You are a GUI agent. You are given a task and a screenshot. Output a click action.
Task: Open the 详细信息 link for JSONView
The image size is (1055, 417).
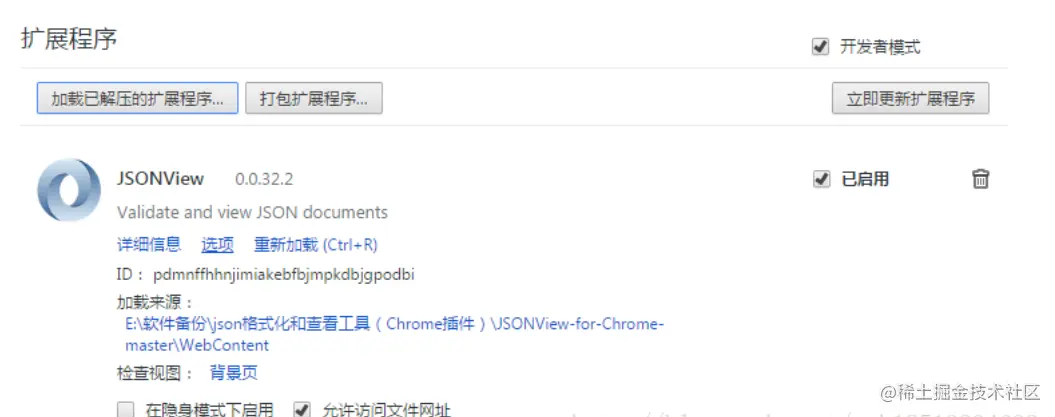(x=149, y=245)
